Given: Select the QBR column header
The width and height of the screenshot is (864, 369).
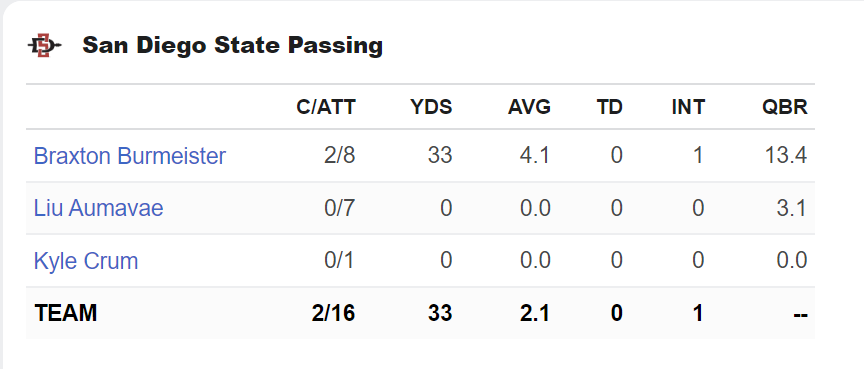Looking at the screenshot, I should [x=785, y=107].
